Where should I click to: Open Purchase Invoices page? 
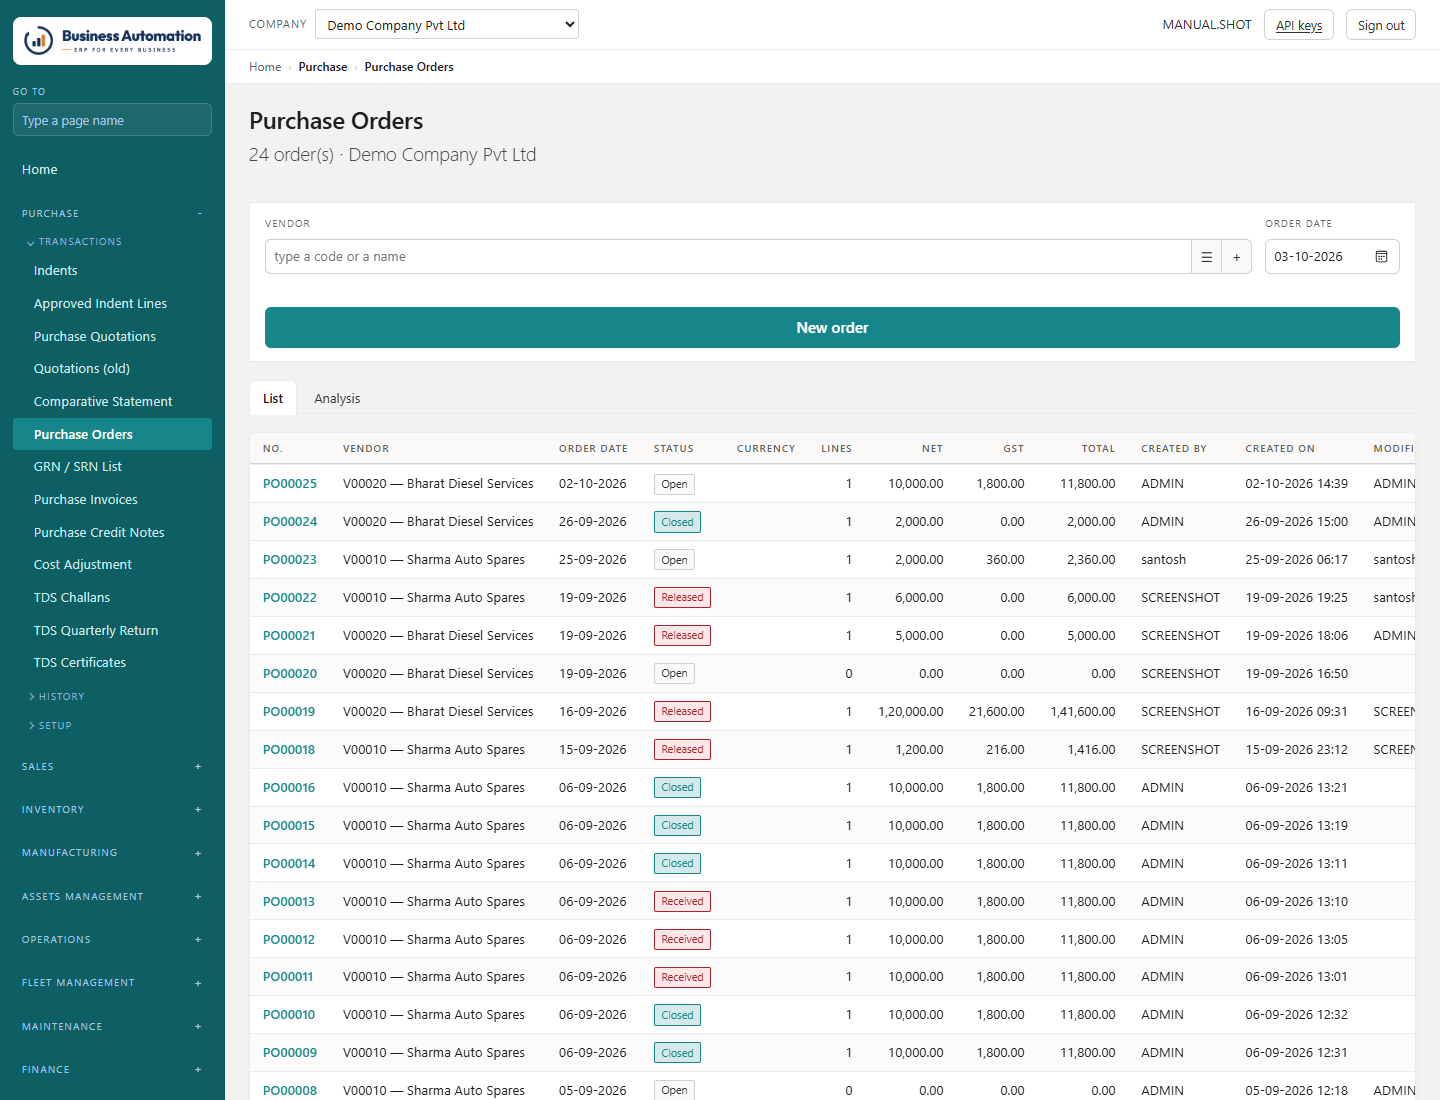[x=112, y=500]
